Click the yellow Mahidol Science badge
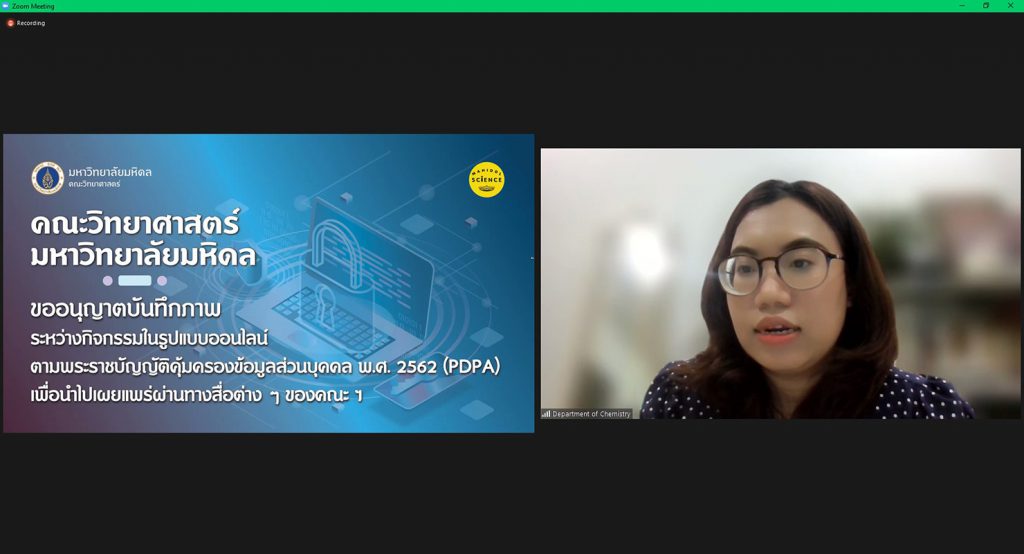1024x554 pixels. coord(487,180)
